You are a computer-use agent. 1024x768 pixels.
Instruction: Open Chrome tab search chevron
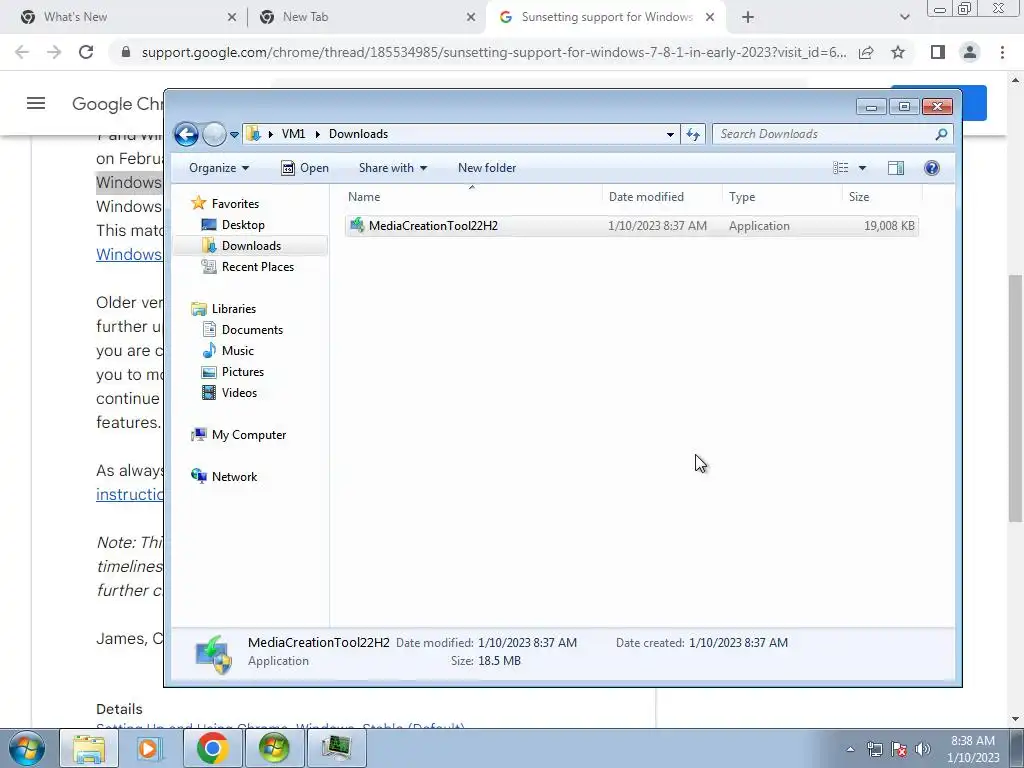904,18
